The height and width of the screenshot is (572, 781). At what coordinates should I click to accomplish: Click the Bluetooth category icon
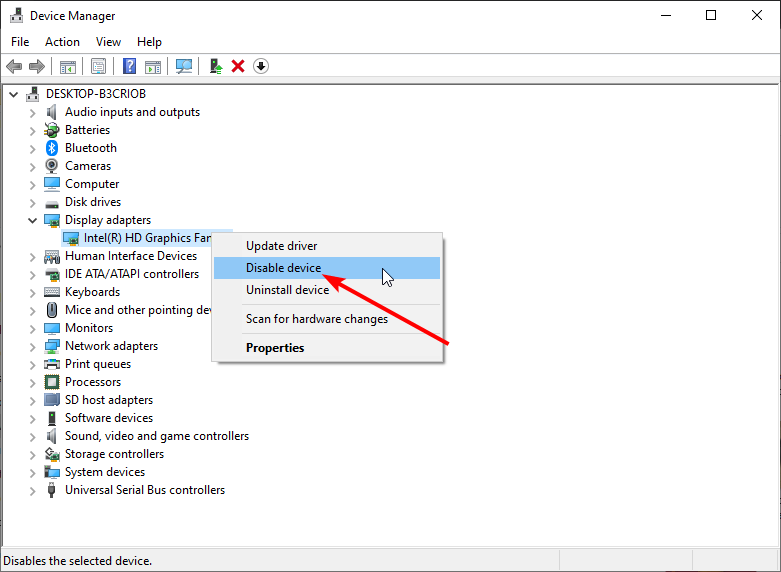pyautogui.click(x=52, y=148)
